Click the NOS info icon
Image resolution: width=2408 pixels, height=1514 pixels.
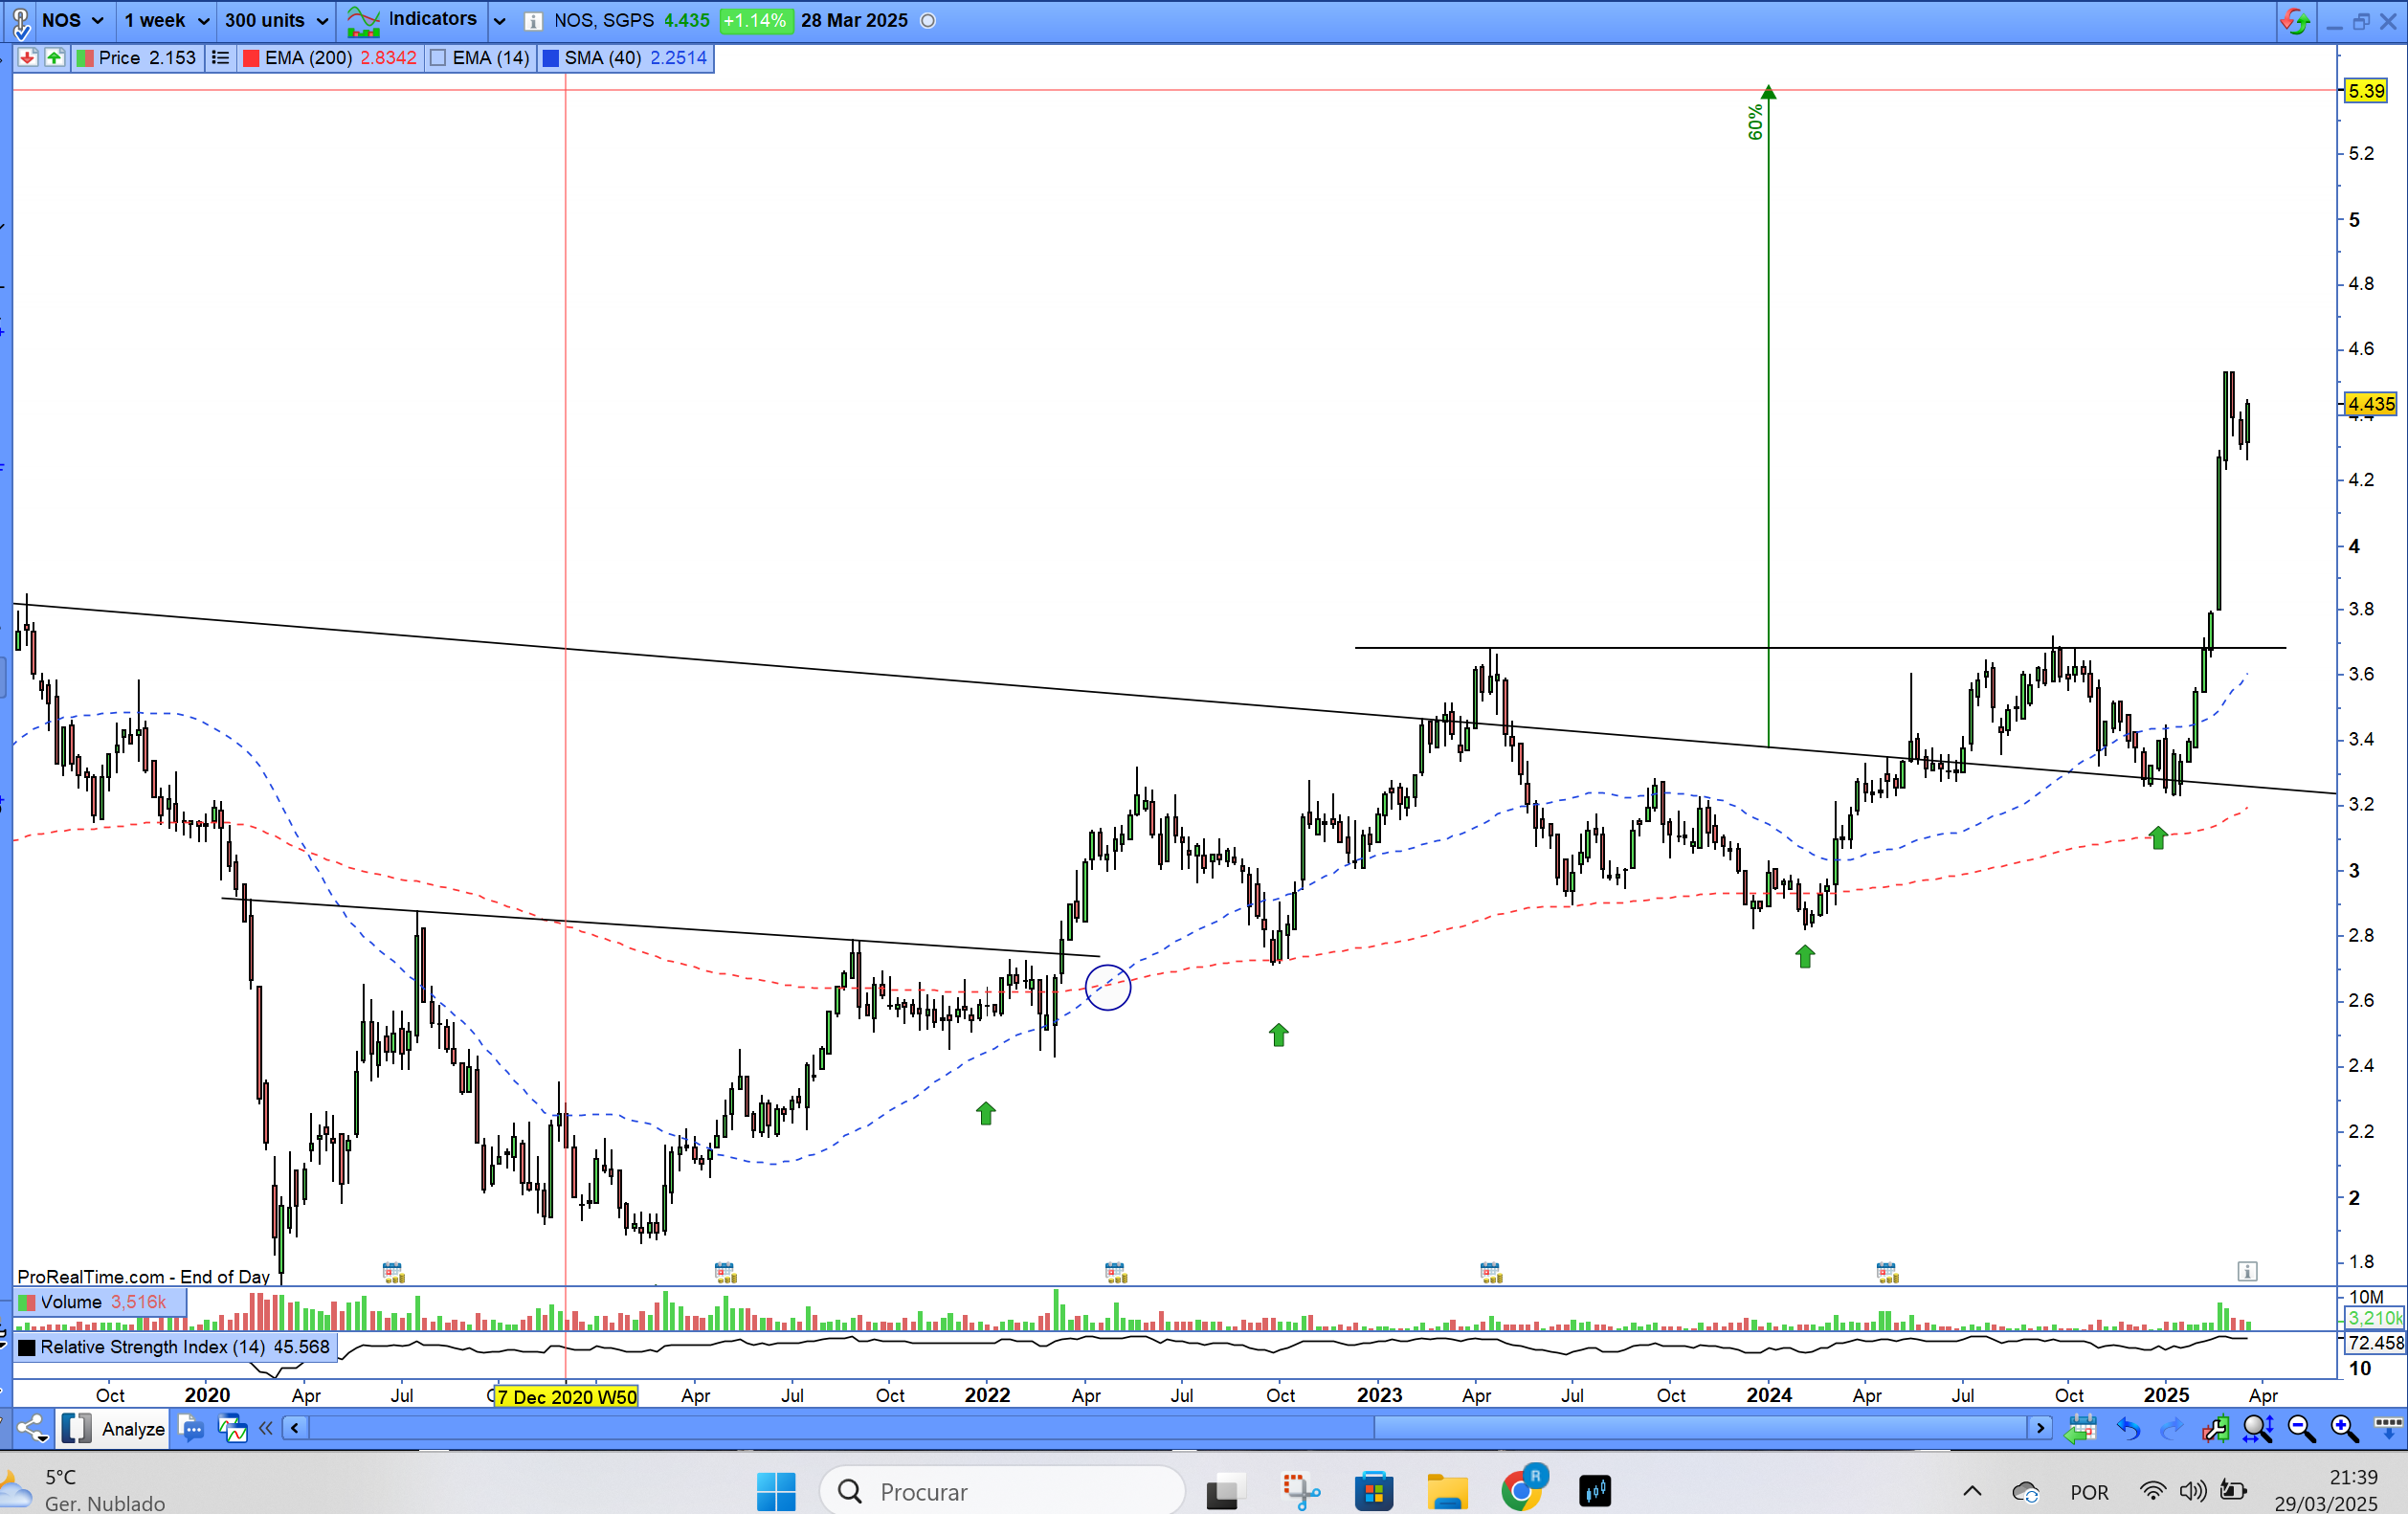click(x=534, y=21)
